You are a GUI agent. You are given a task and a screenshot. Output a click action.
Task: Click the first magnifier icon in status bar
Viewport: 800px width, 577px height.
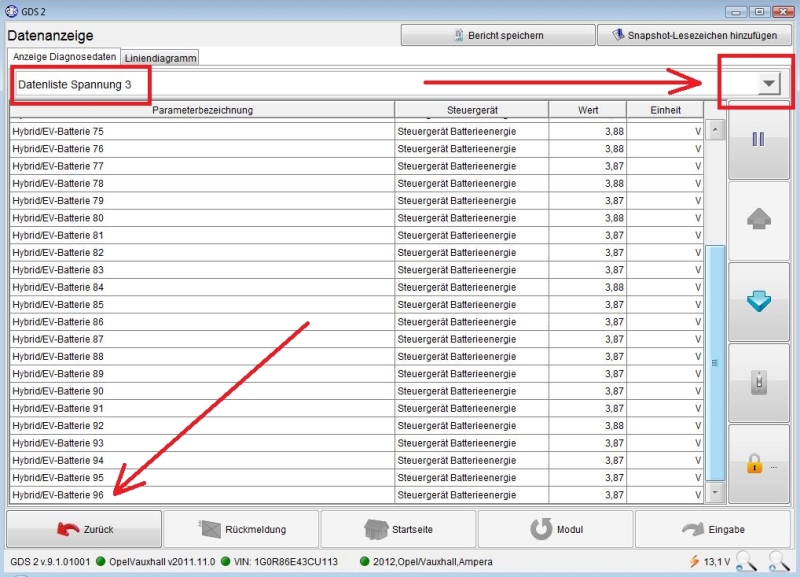click(x=746, y=562)
